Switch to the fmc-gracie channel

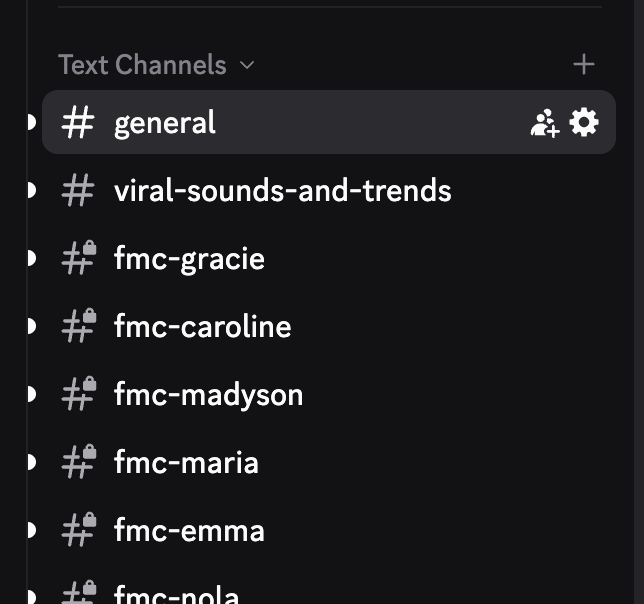point(189,259)
